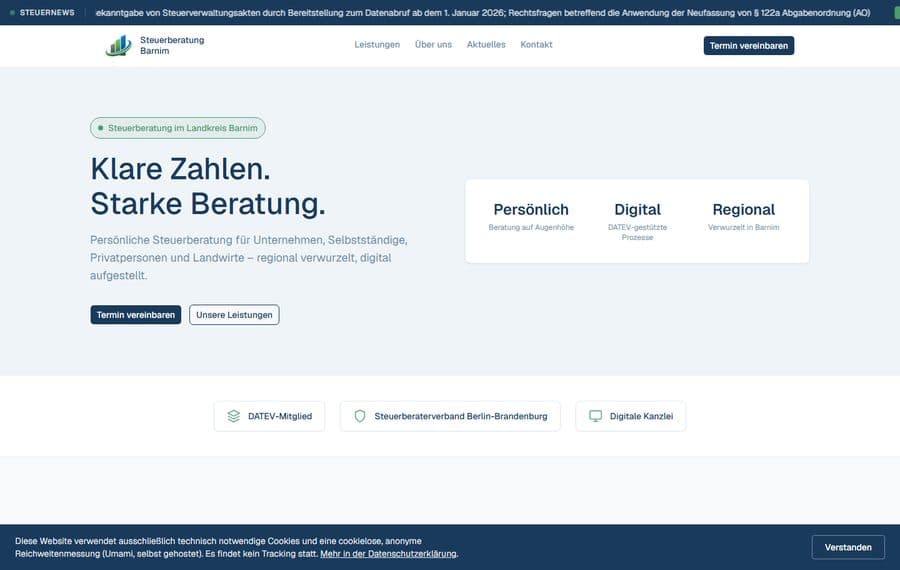Open the Über uns navigation link
The height and width of the screenshot is (570, 900).
coord(433,45)
